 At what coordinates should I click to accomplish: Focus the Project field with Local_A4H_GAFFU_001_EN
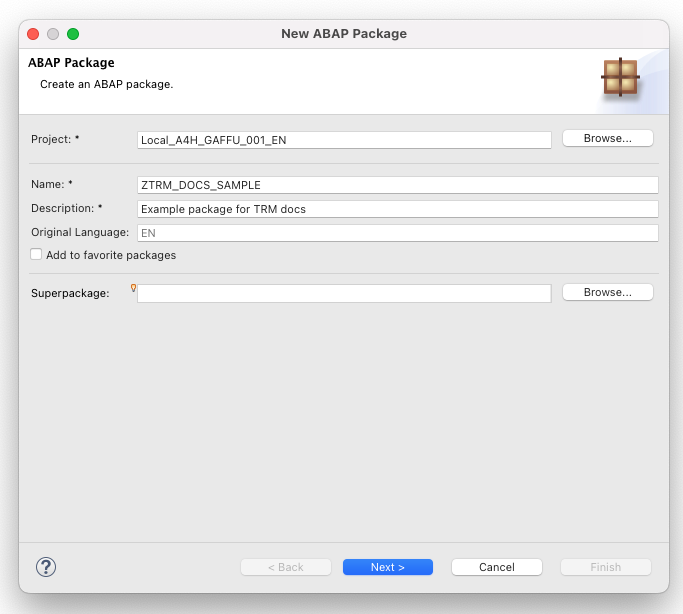(344, 140)
